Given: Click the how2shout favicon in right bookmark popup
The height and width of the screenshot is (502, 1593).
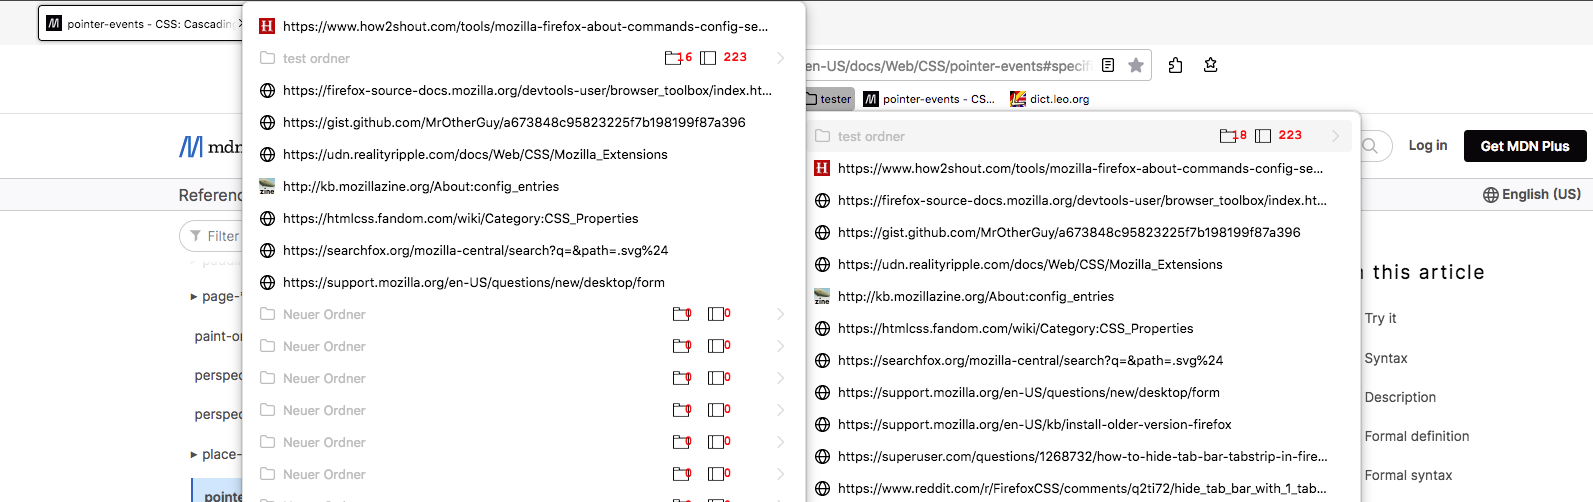Looking at the screenshot, I should 822,168.
